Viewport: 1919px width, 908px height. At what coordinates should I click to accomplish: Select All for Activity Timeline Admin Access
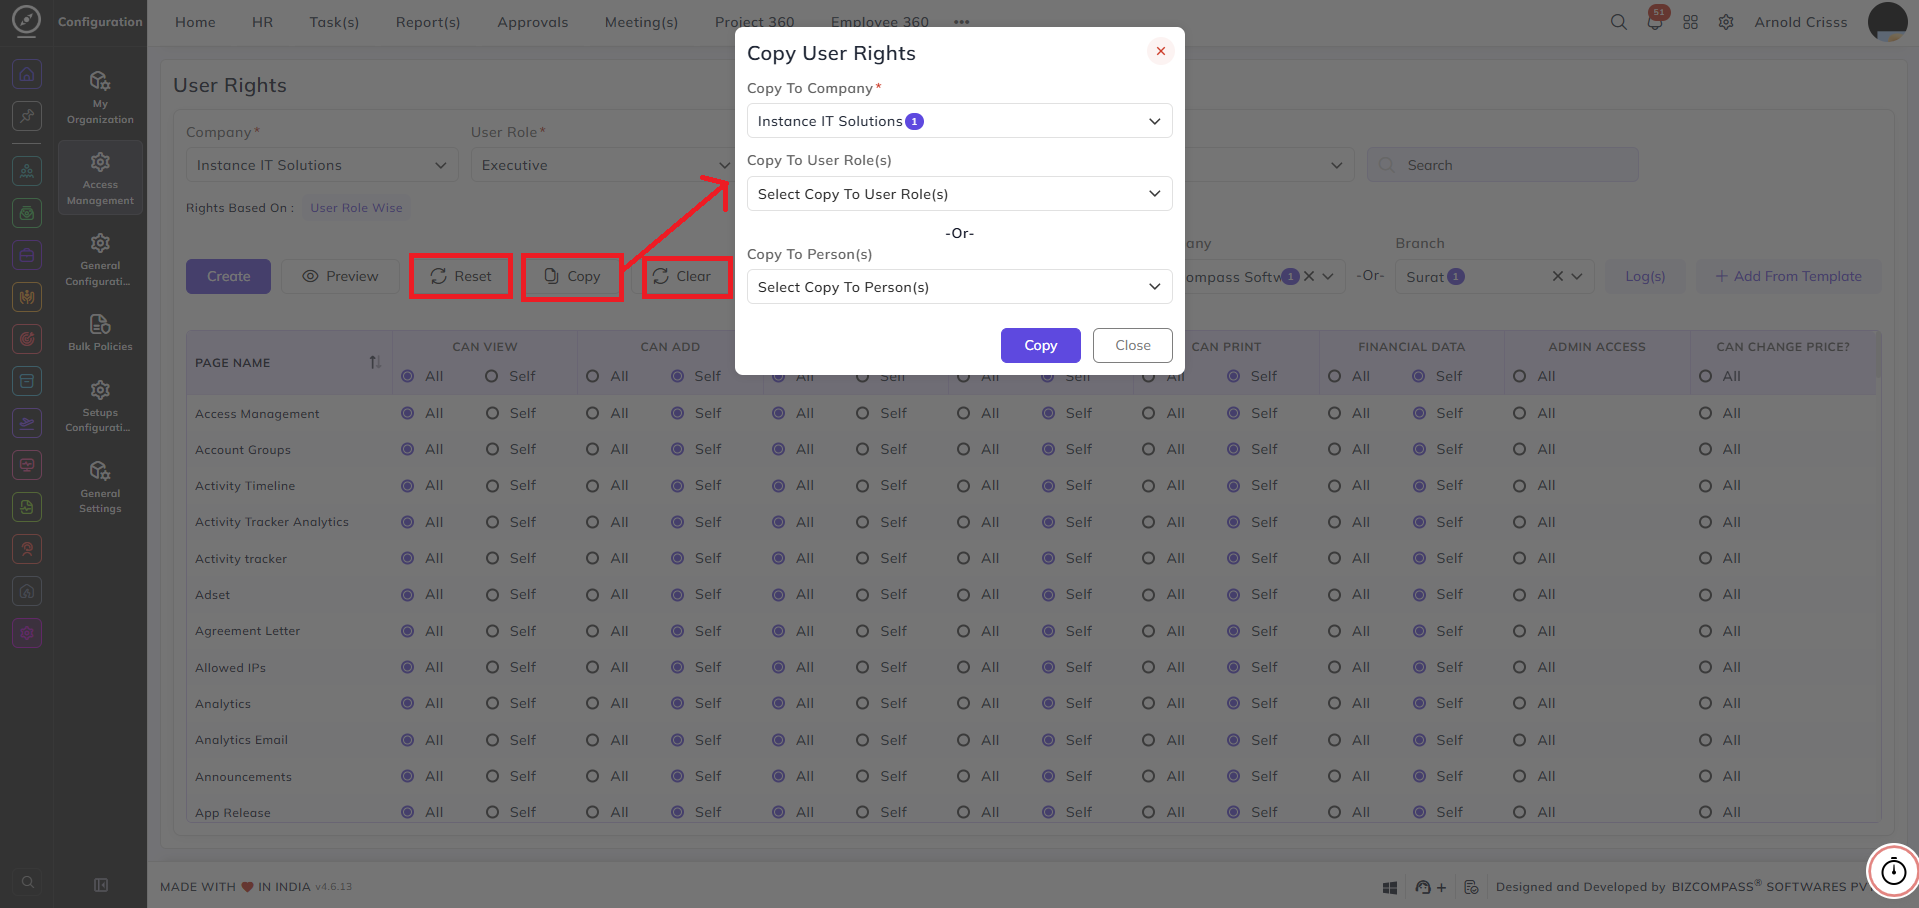pos(1520,485)
